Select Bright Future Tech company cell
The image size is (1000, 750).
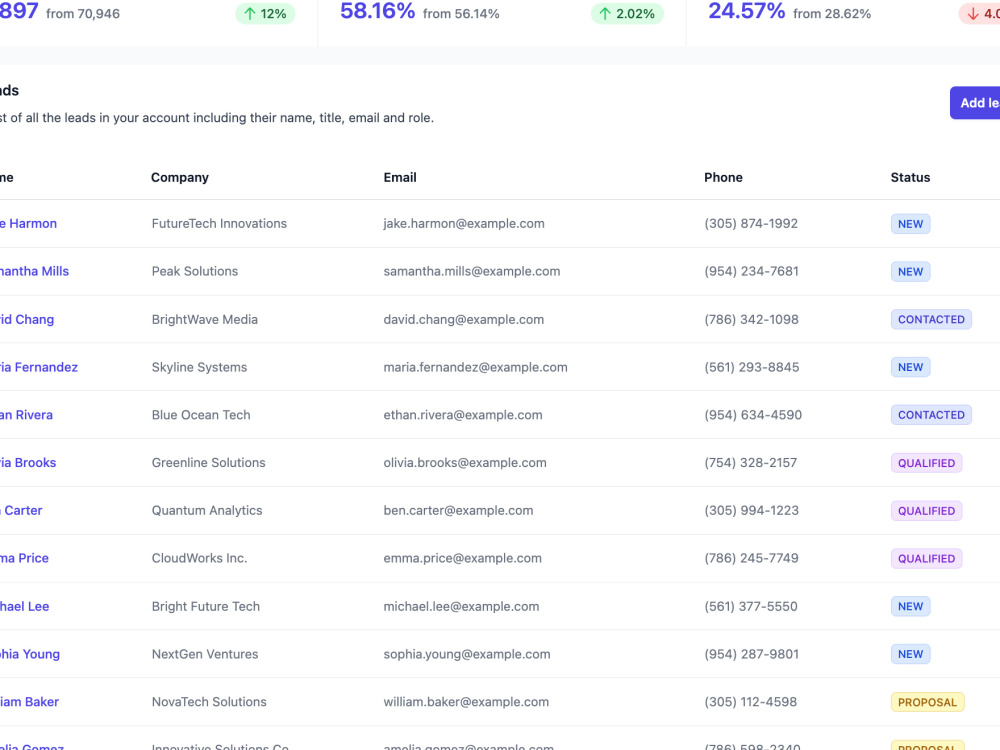[205, 606]
